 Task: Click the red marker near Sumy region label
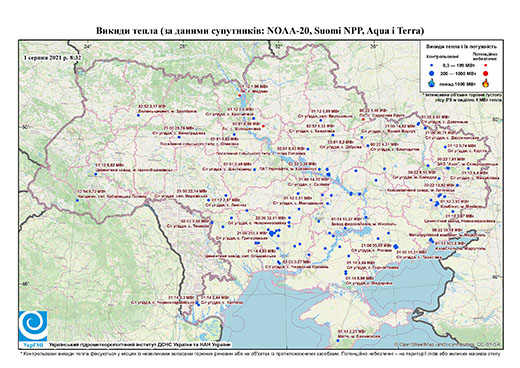click(363, 119)
